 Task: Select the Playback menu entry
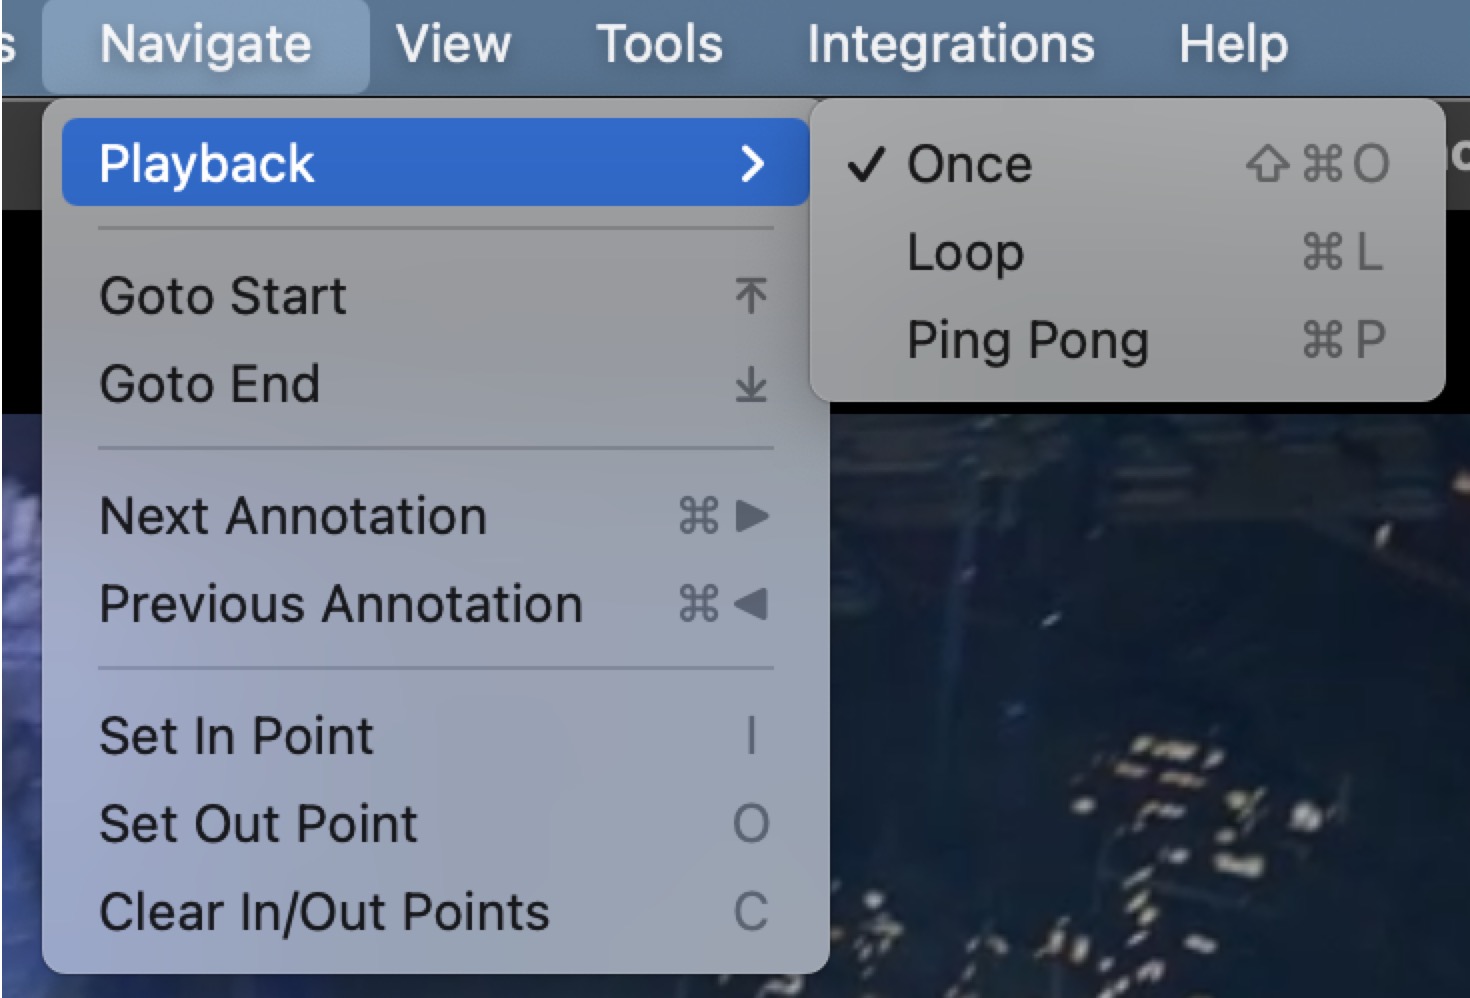436,162
